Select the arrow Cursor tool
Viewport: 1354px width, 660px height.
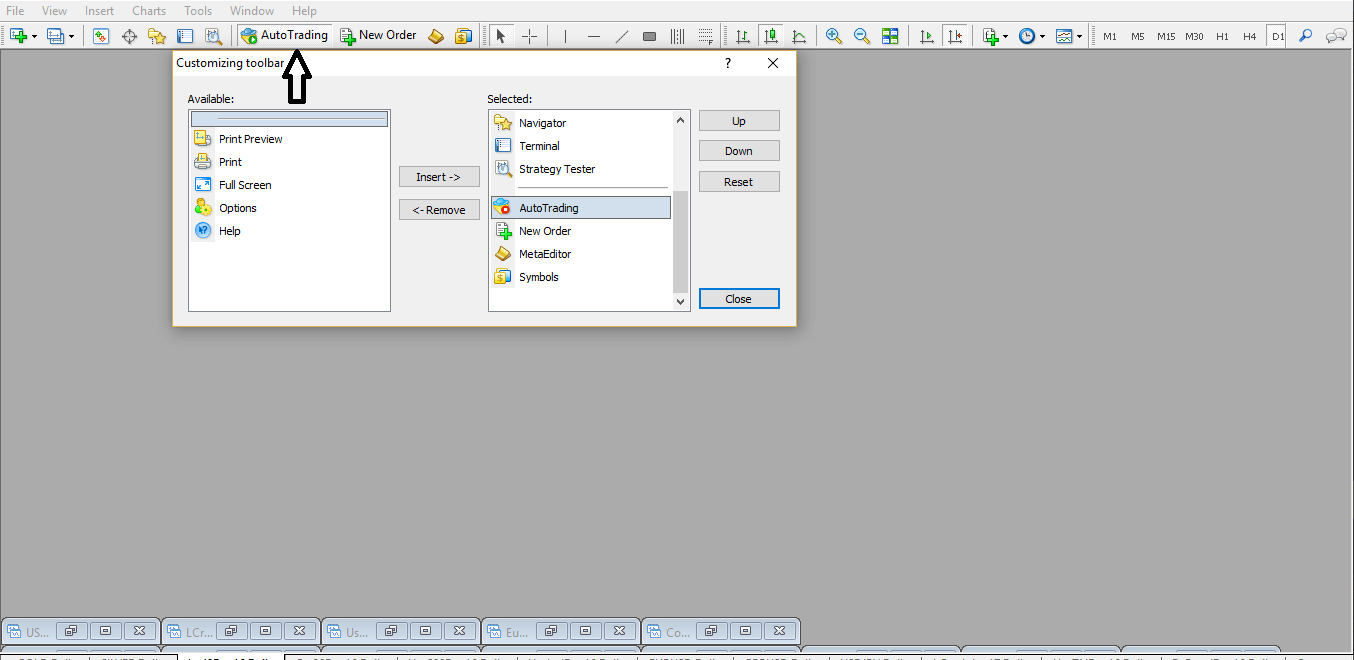coord(501,36)
